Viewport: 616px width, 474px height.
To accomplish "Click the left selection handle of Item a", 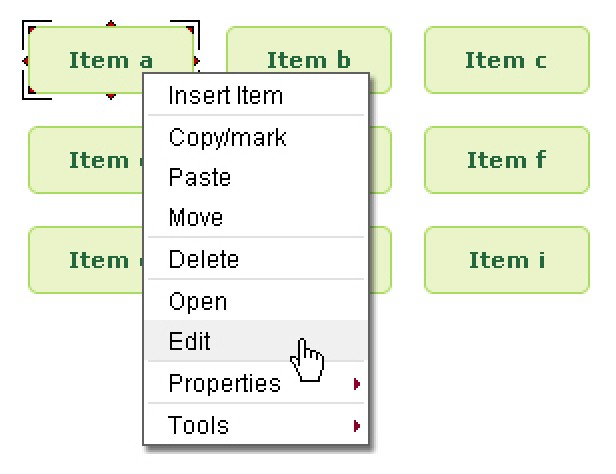I will pos(26,61).
